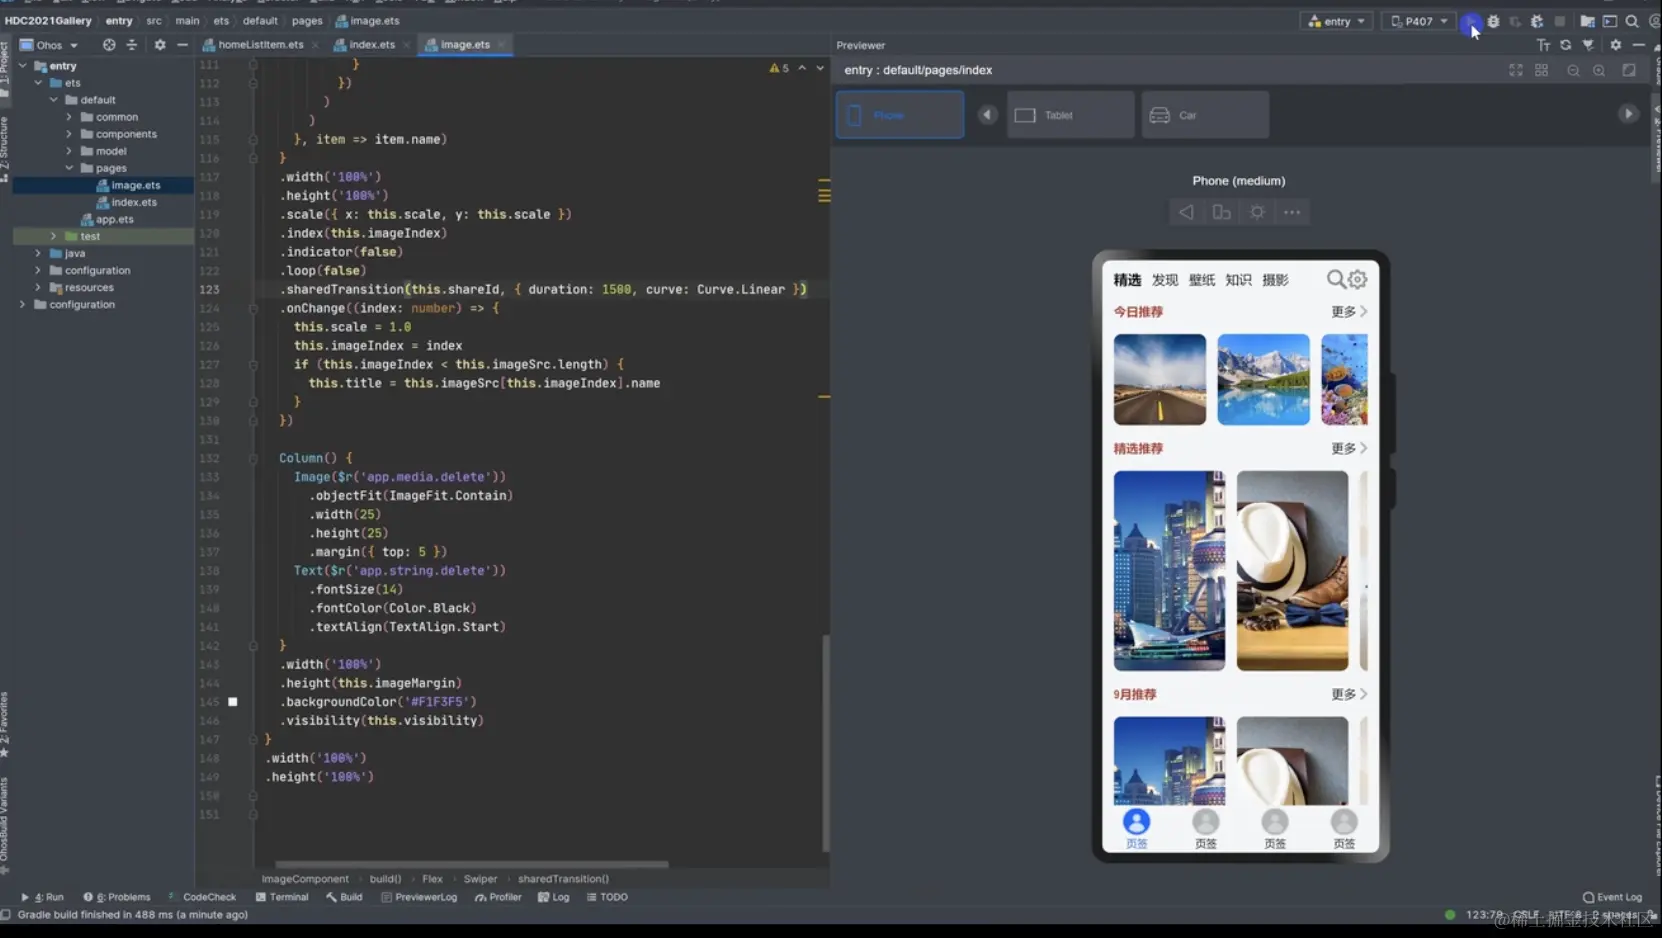
Task: Toggle preview brightness theme icon
Action: point(1257,212)
